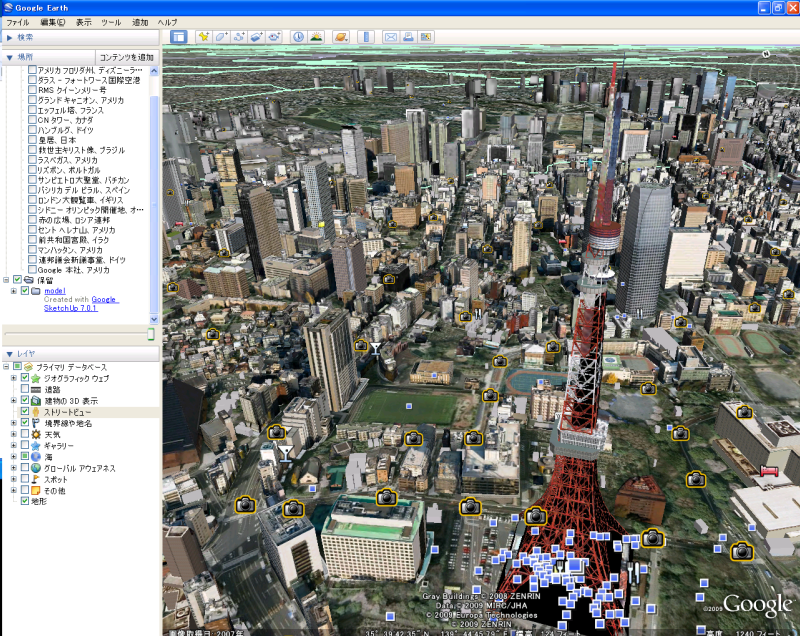Show the ruler tool

pyautogui.click(x=366, y=37)
